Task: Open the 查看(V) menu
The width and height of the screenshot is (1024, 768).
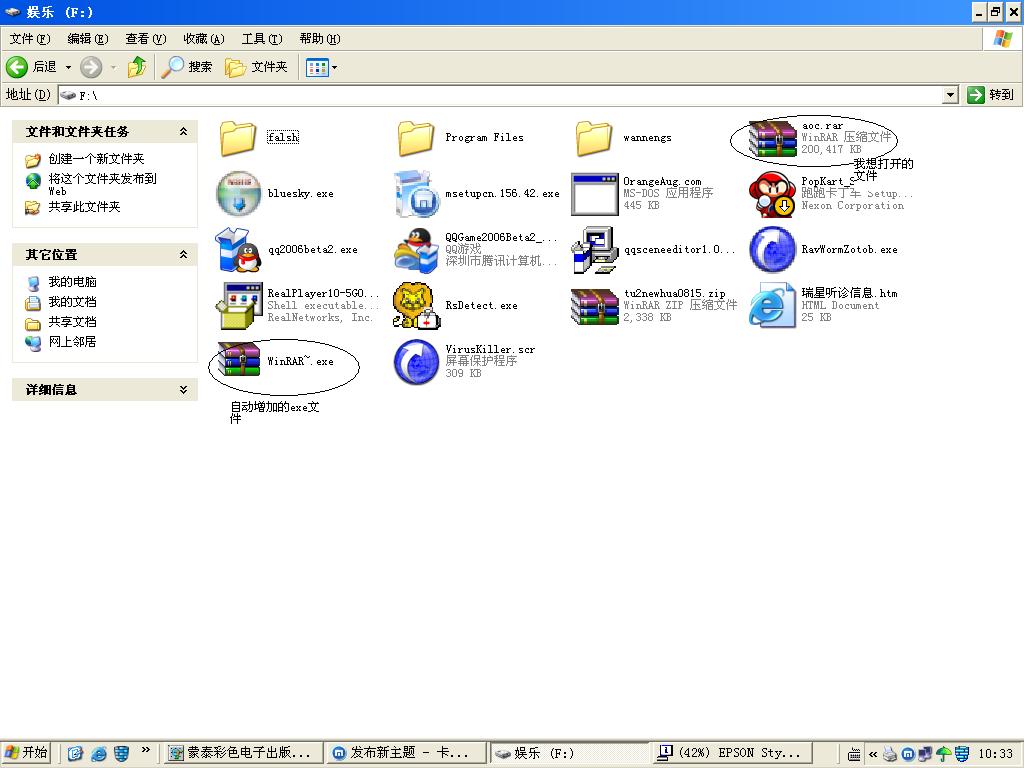Action: [x=144, y=39]
